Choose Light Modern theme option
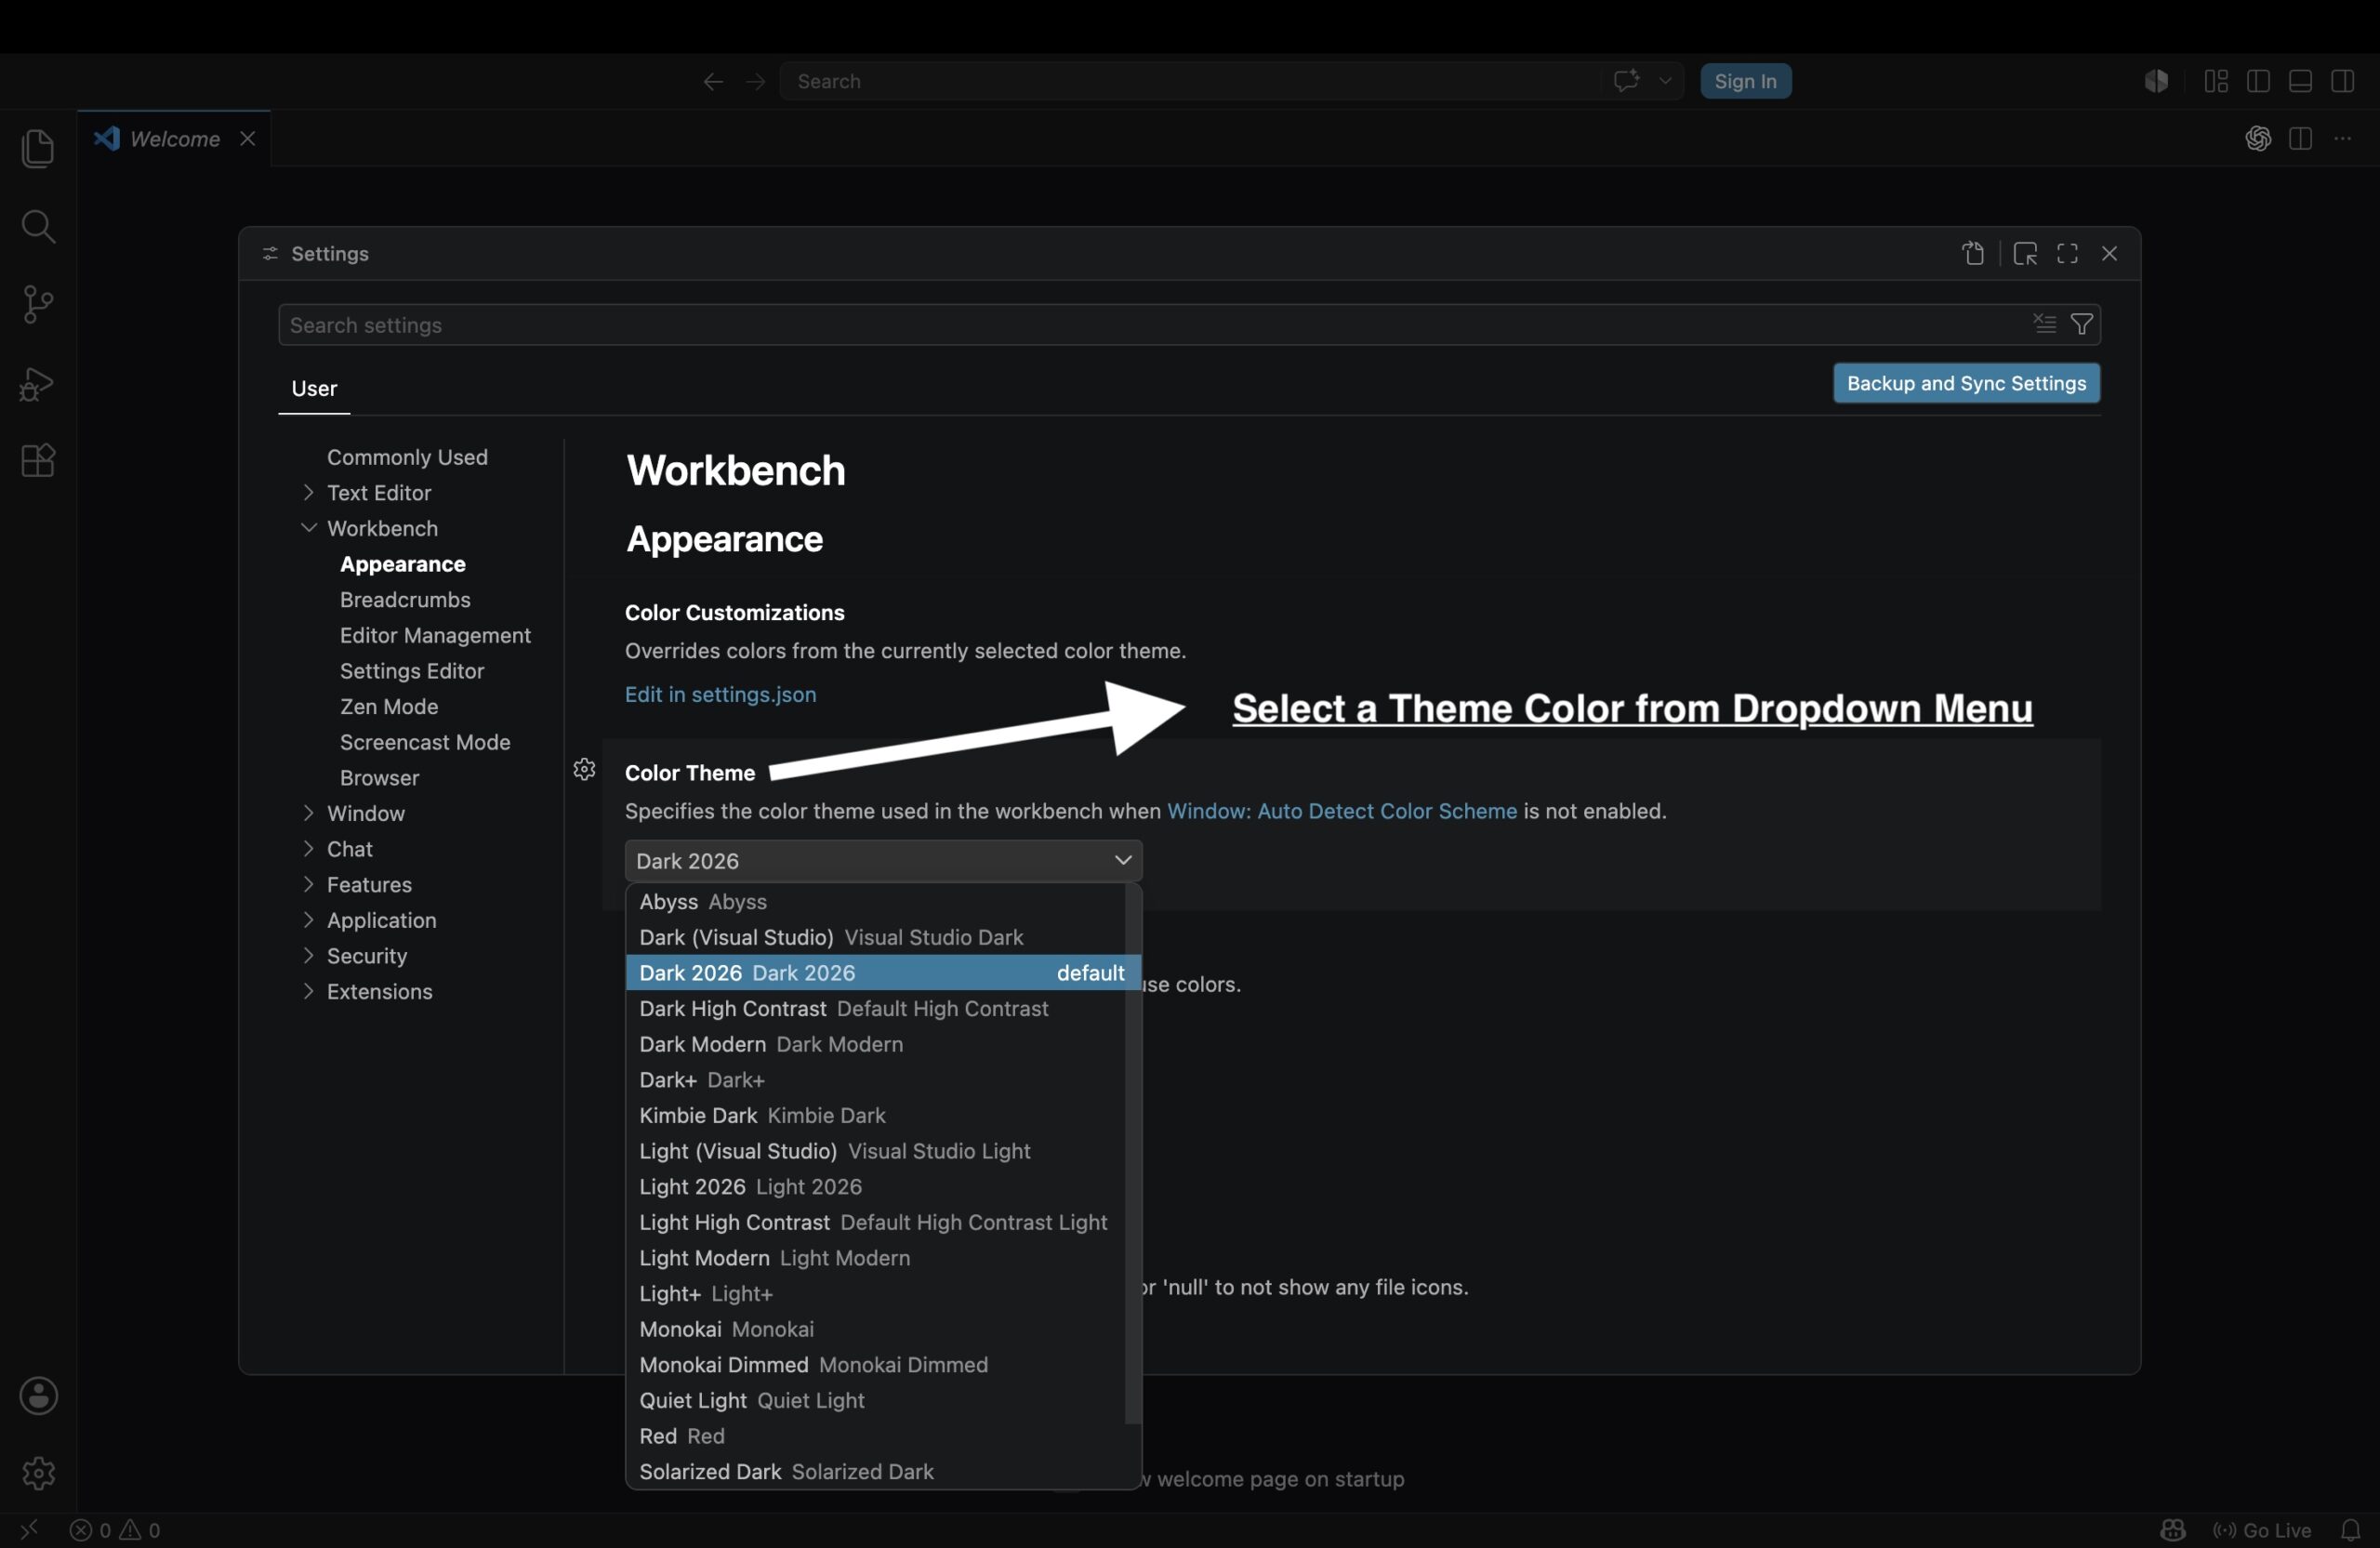 click(x=875, y=1258)
